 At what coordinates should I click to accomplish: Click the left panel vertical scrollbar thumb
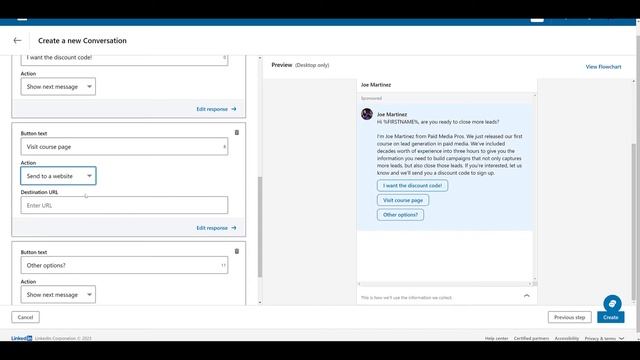(260, 227)
